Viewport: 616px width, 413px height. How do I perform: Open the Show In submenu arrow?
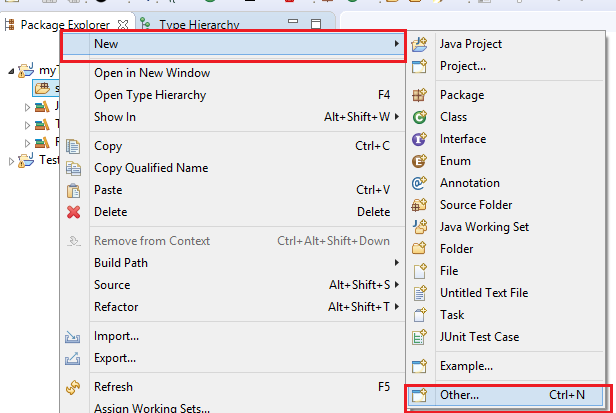pos(396,118)
